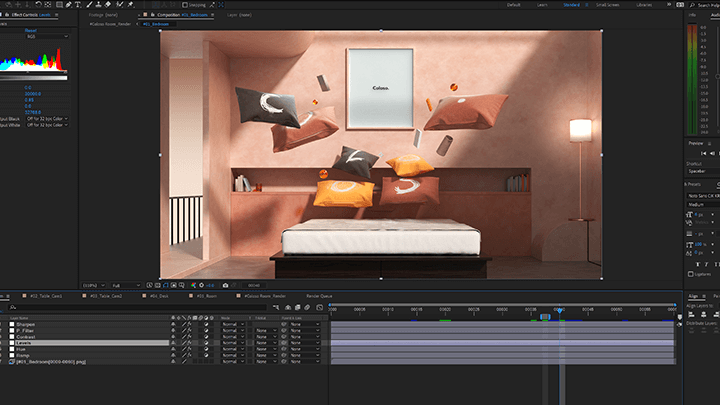Viewport: 720px width, 405px height.
Task: Click the mask and shape path visibility icon
Action: point(165,285)
